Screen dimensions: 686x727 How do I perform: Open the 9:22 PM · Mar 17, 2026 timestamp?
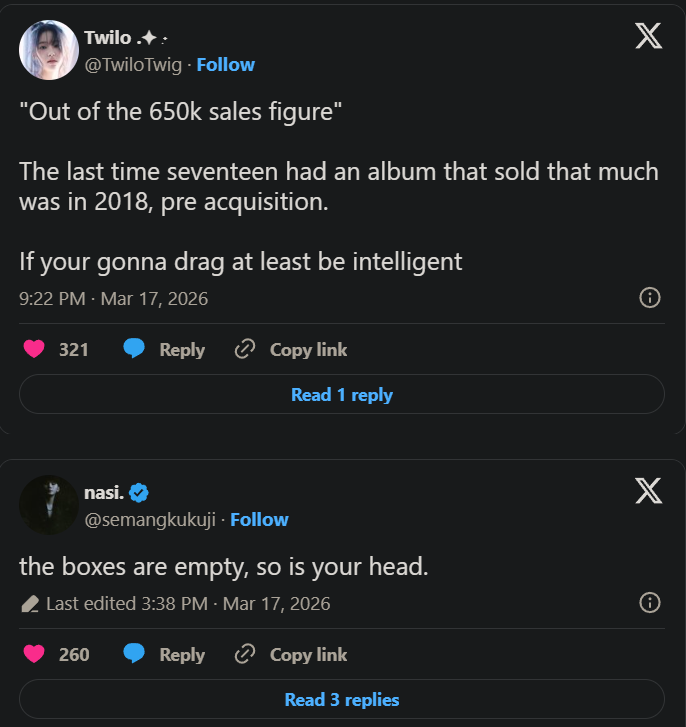tap(113, 298)
